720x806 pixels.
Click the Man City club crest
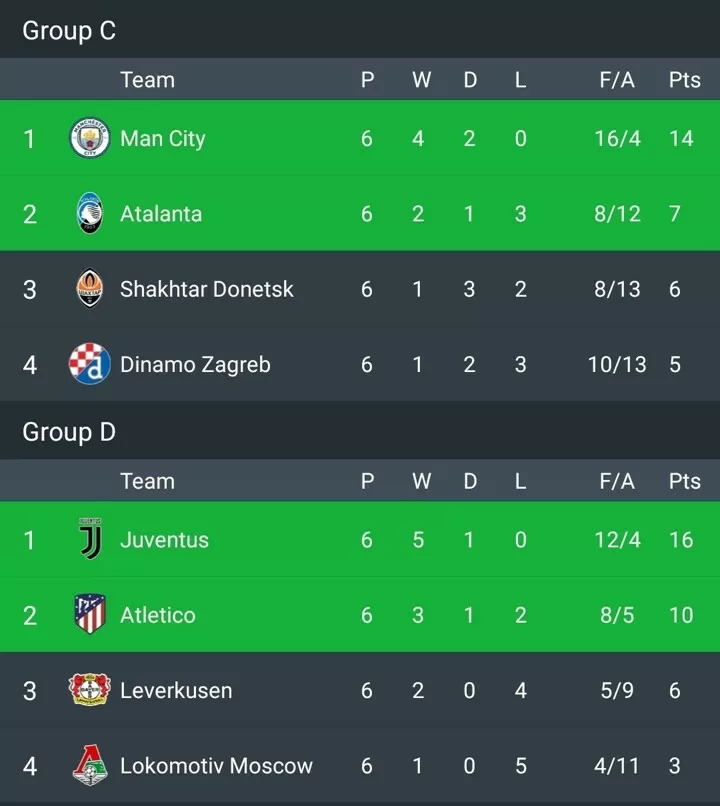coord(89,138)
